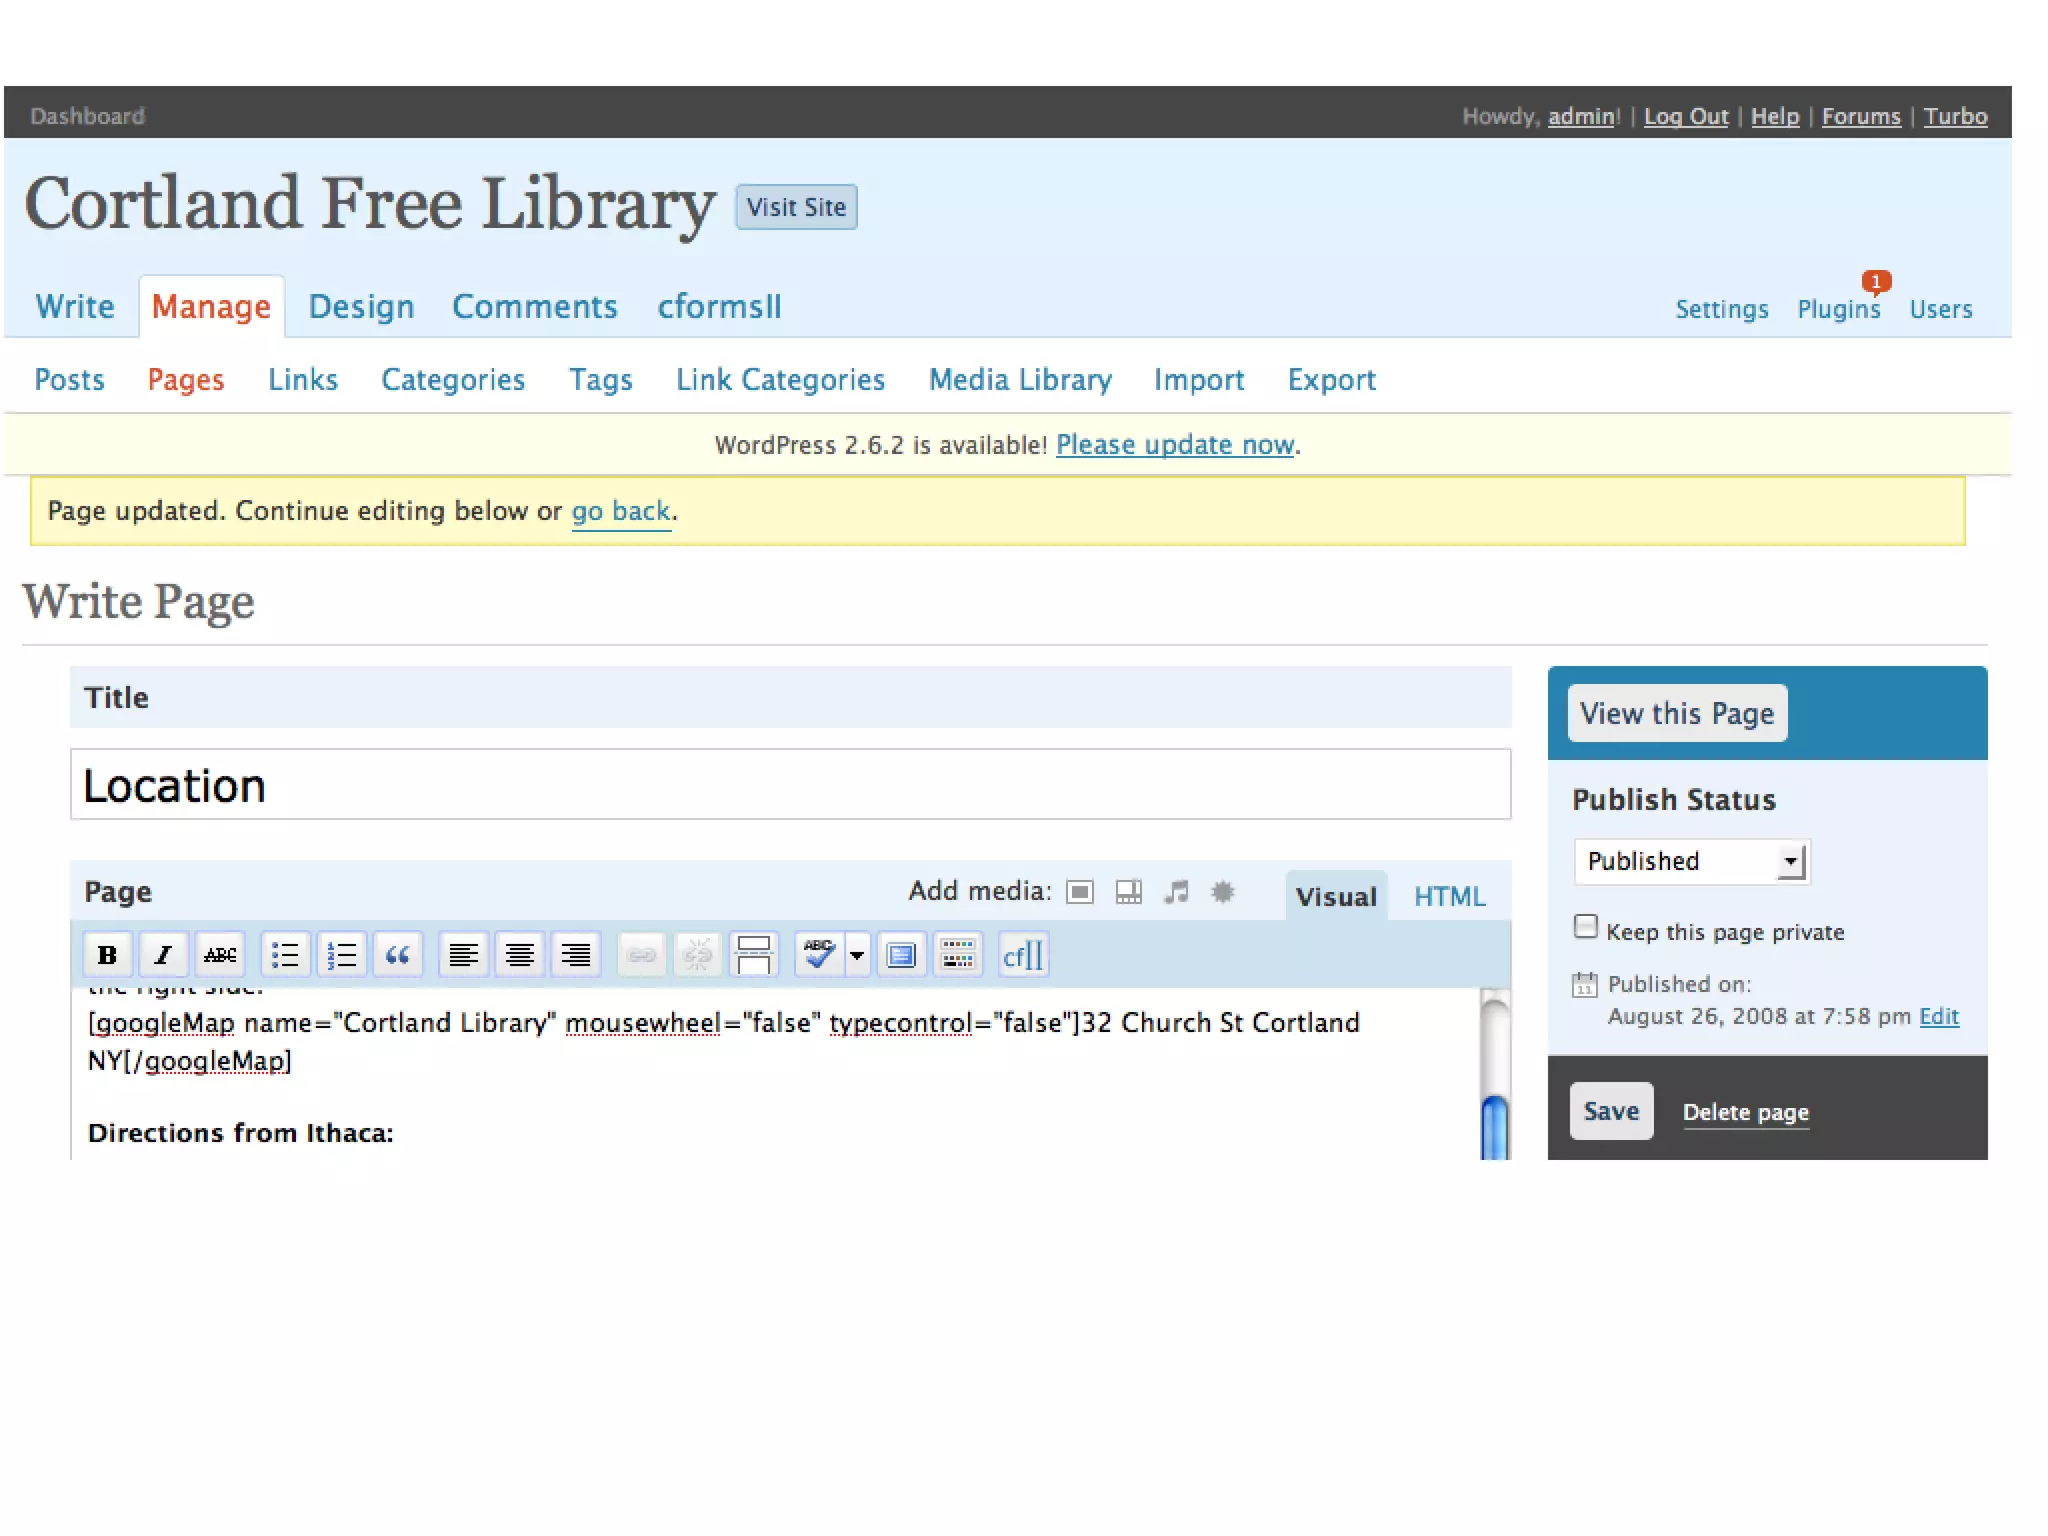
Task: Toggle italic formatting in editor toolbar
Action: tap(163, 955)
